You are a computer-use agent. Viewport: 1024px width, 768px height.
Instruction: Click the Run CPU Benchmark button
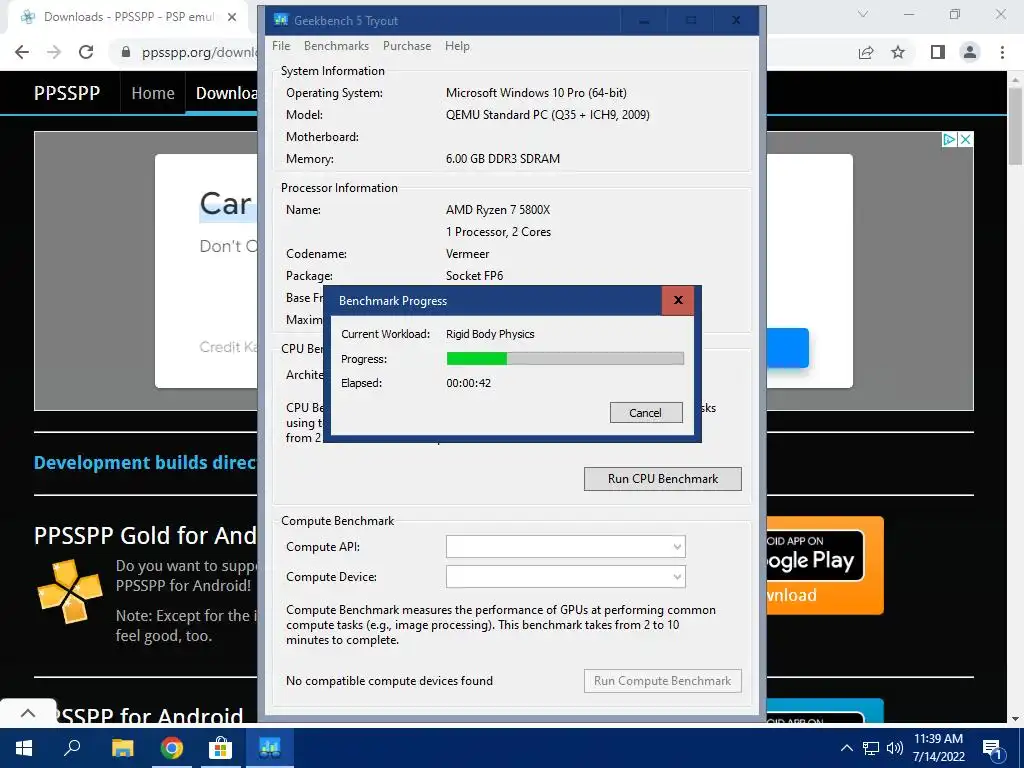[x=663, y=479]
